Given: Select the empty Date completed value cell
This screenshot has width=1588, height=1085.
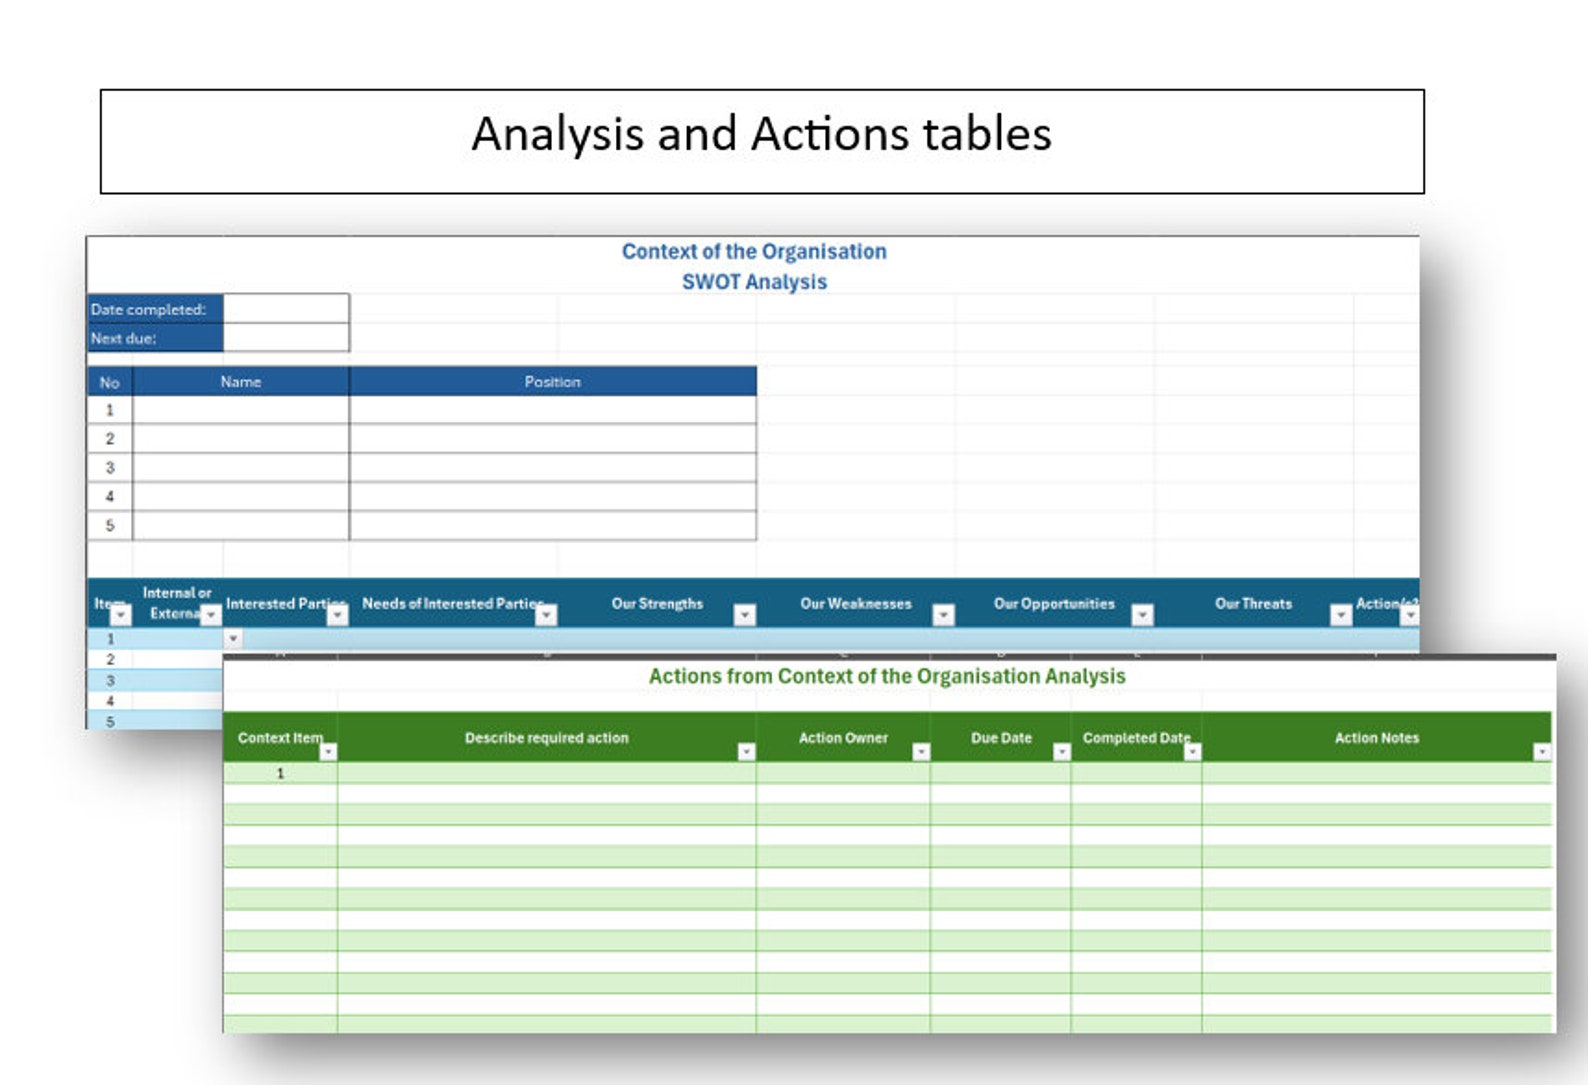Looking at the screenshot, I should pos(286,309).
